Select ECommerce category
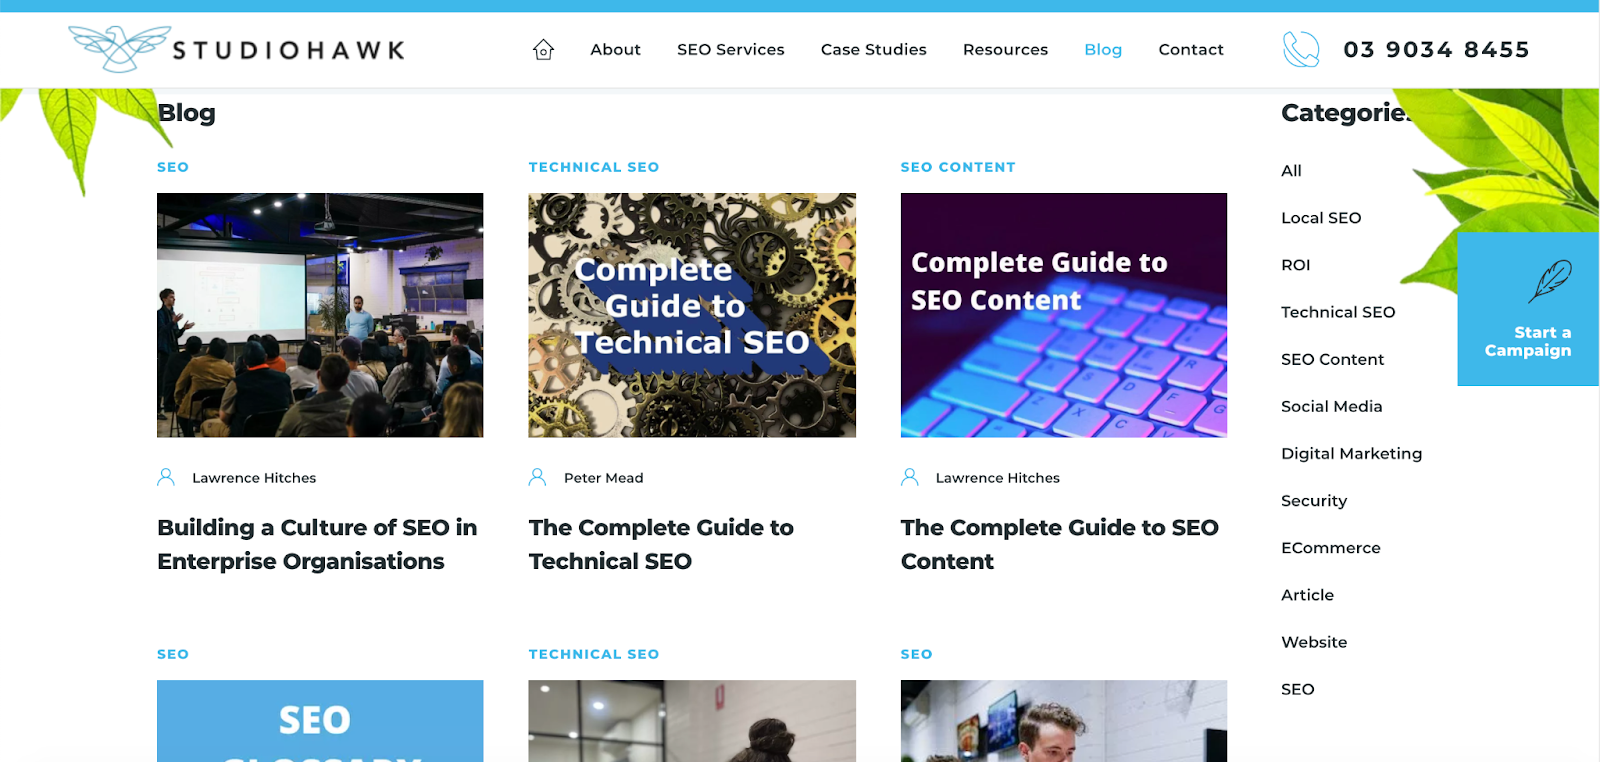Viewport: 1600px width, 762px height. 1330,547
